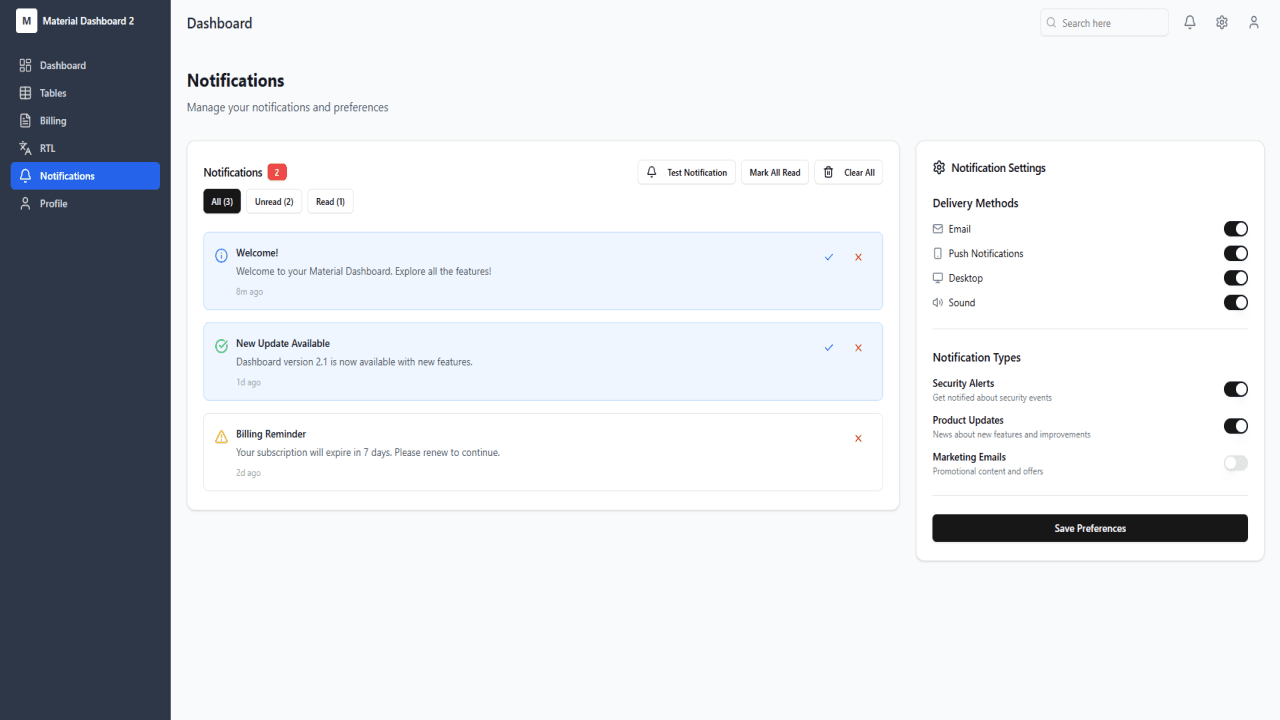1280x720 pixels.
Task: Open the RTL page in the sidebar
Action: click(85, 148)
